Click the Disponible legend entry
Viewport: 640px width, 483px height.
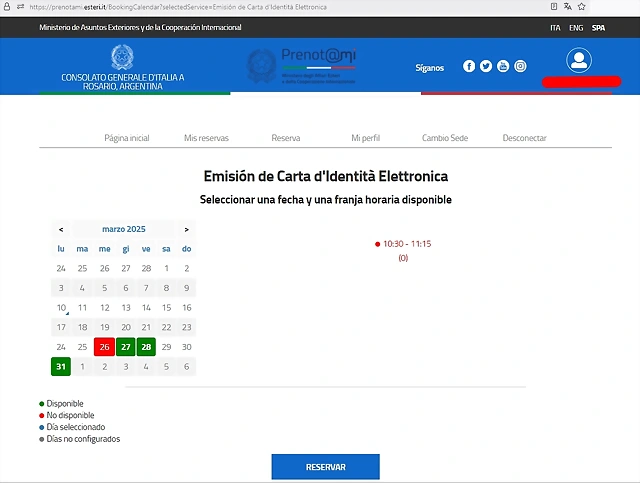pos(61,403)
